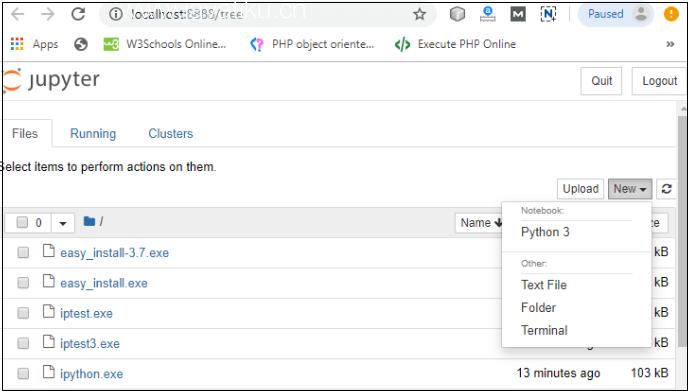Viewport: 688px width, 391px height.
Task: Go back with the browser back arrow
Action: click(x=17, y=14)
